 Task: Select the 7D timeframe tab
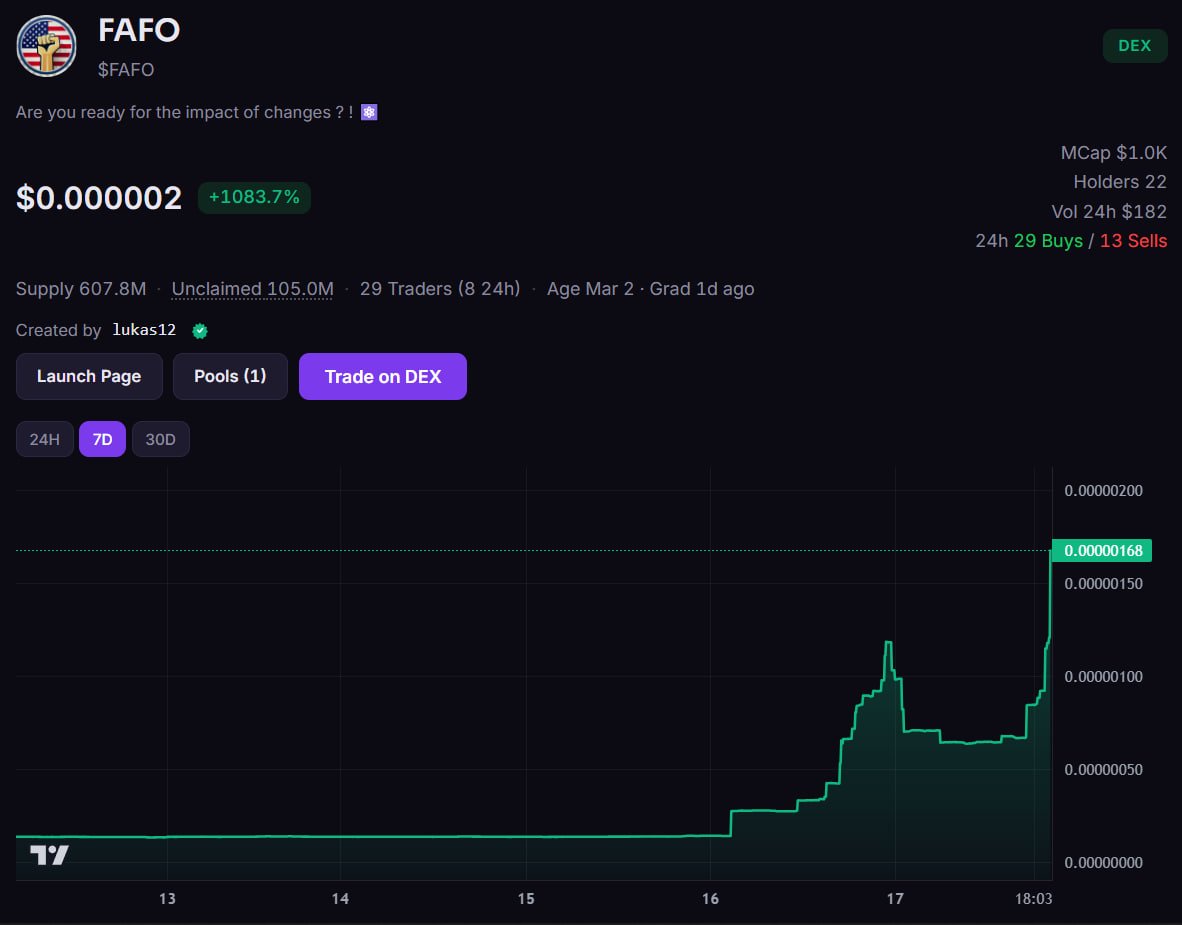tap(103, 439)
